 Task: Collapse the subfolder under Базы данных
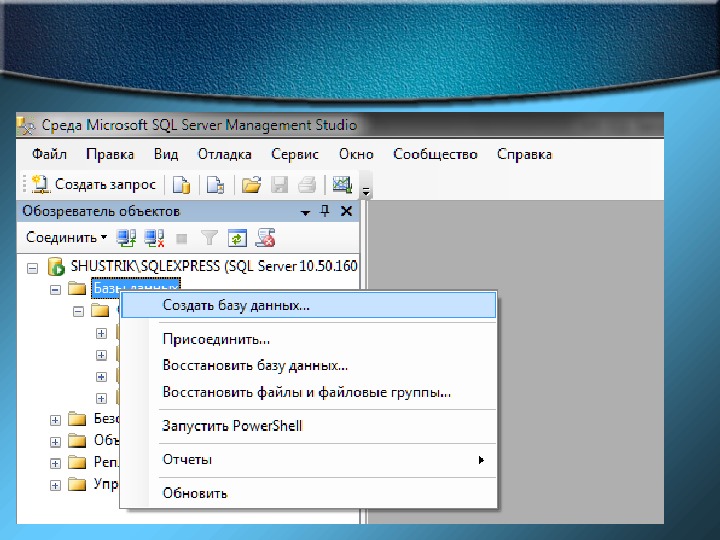(x=79, y=312)
